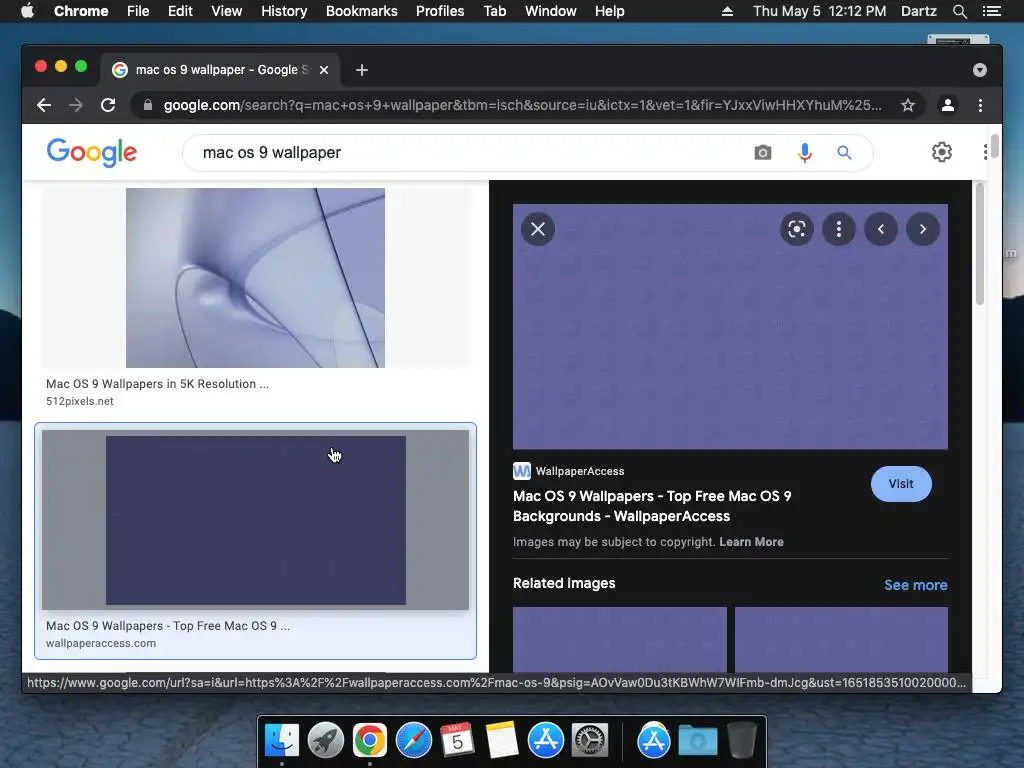
Task: Click the forward navigation arrow
Action: click(76, 105)
